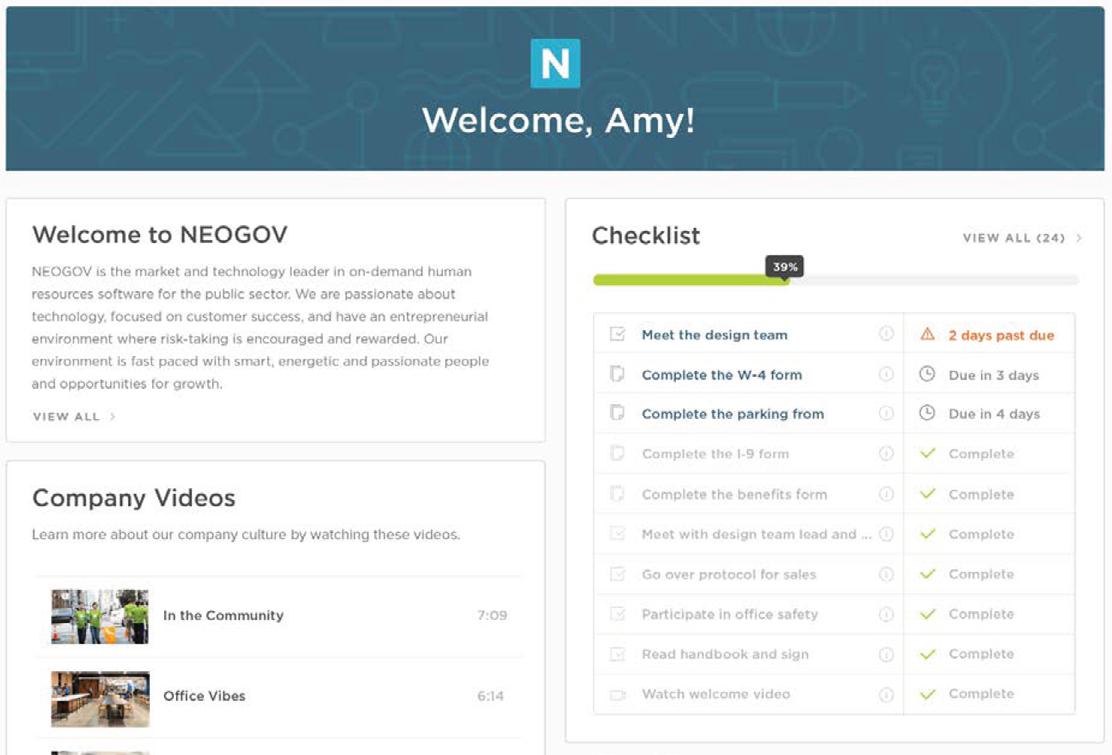Open the Participate in office safety task
The height and width of the screenshot is (755, 1112).
pos(730,615)
